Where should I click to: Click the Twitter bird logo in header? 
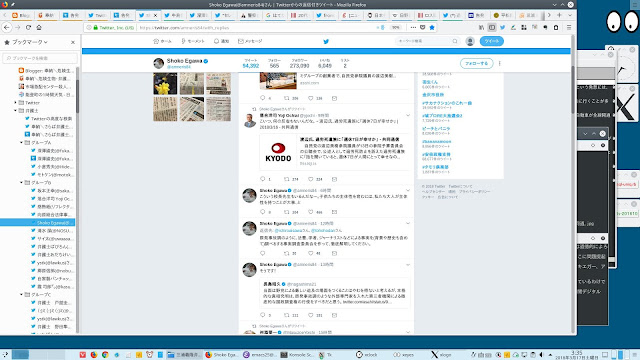[326, 41]
